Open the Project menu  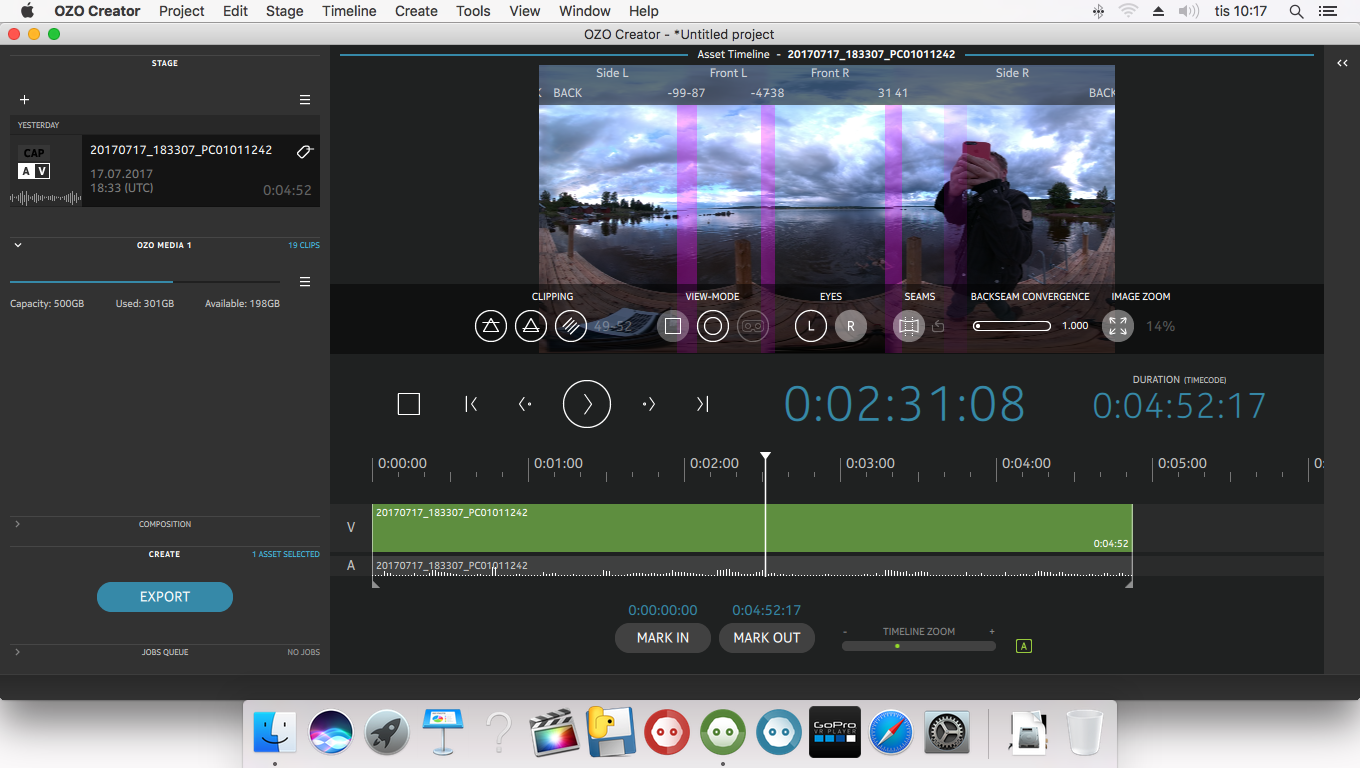tap(182, 11)
